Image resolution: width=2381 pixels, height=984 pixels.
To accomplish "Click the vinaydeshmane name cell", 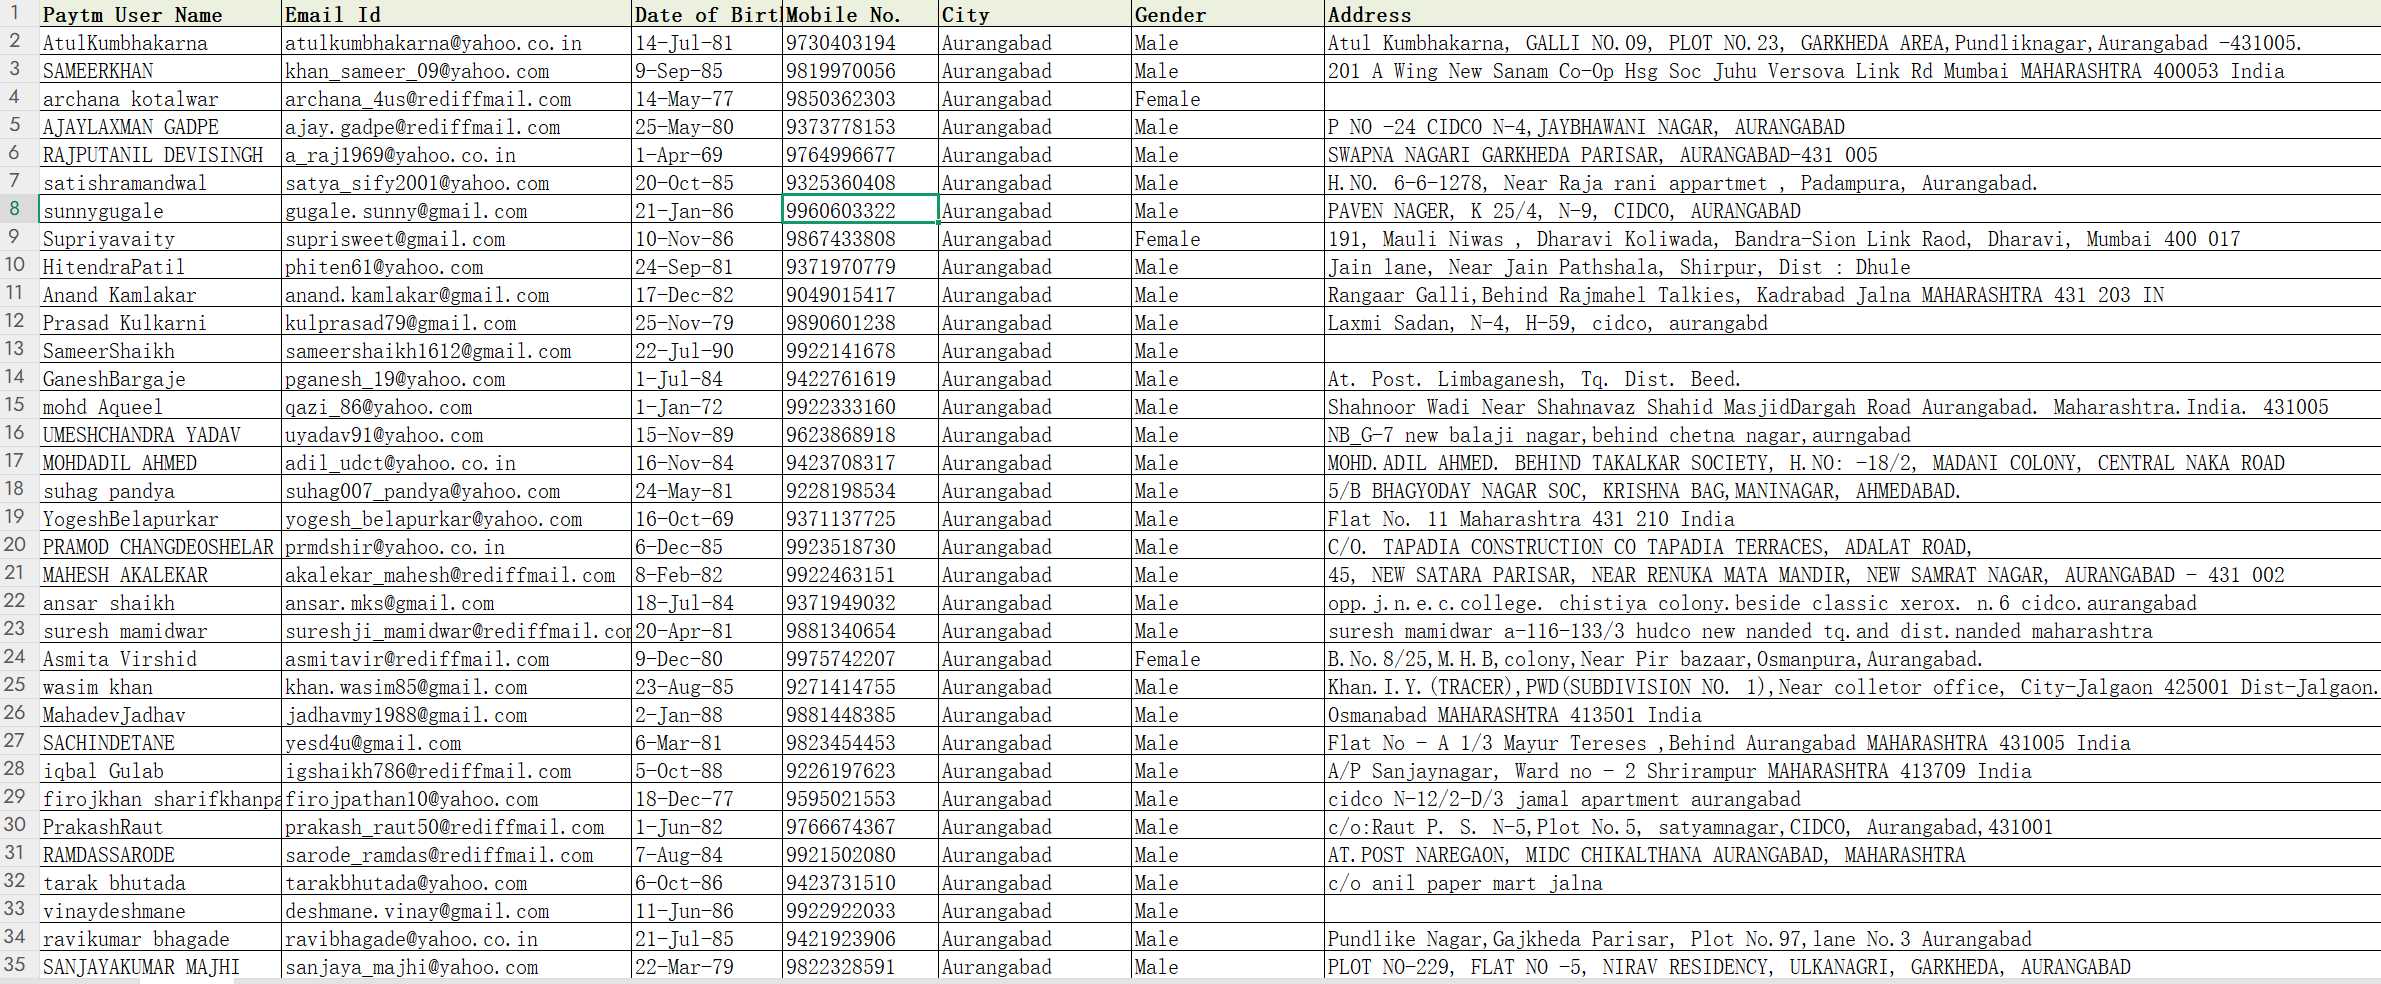I will 160,910.
